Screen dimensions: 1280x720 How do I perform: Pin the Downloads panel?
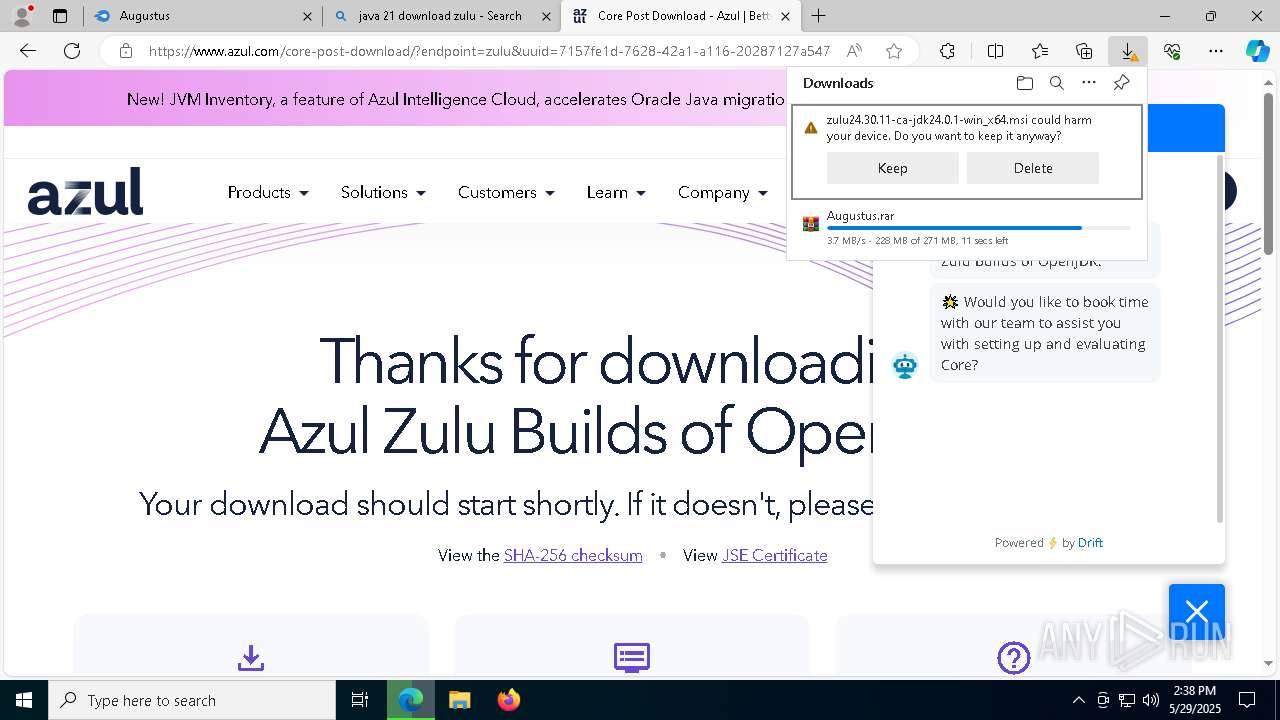click(1121, 83)
